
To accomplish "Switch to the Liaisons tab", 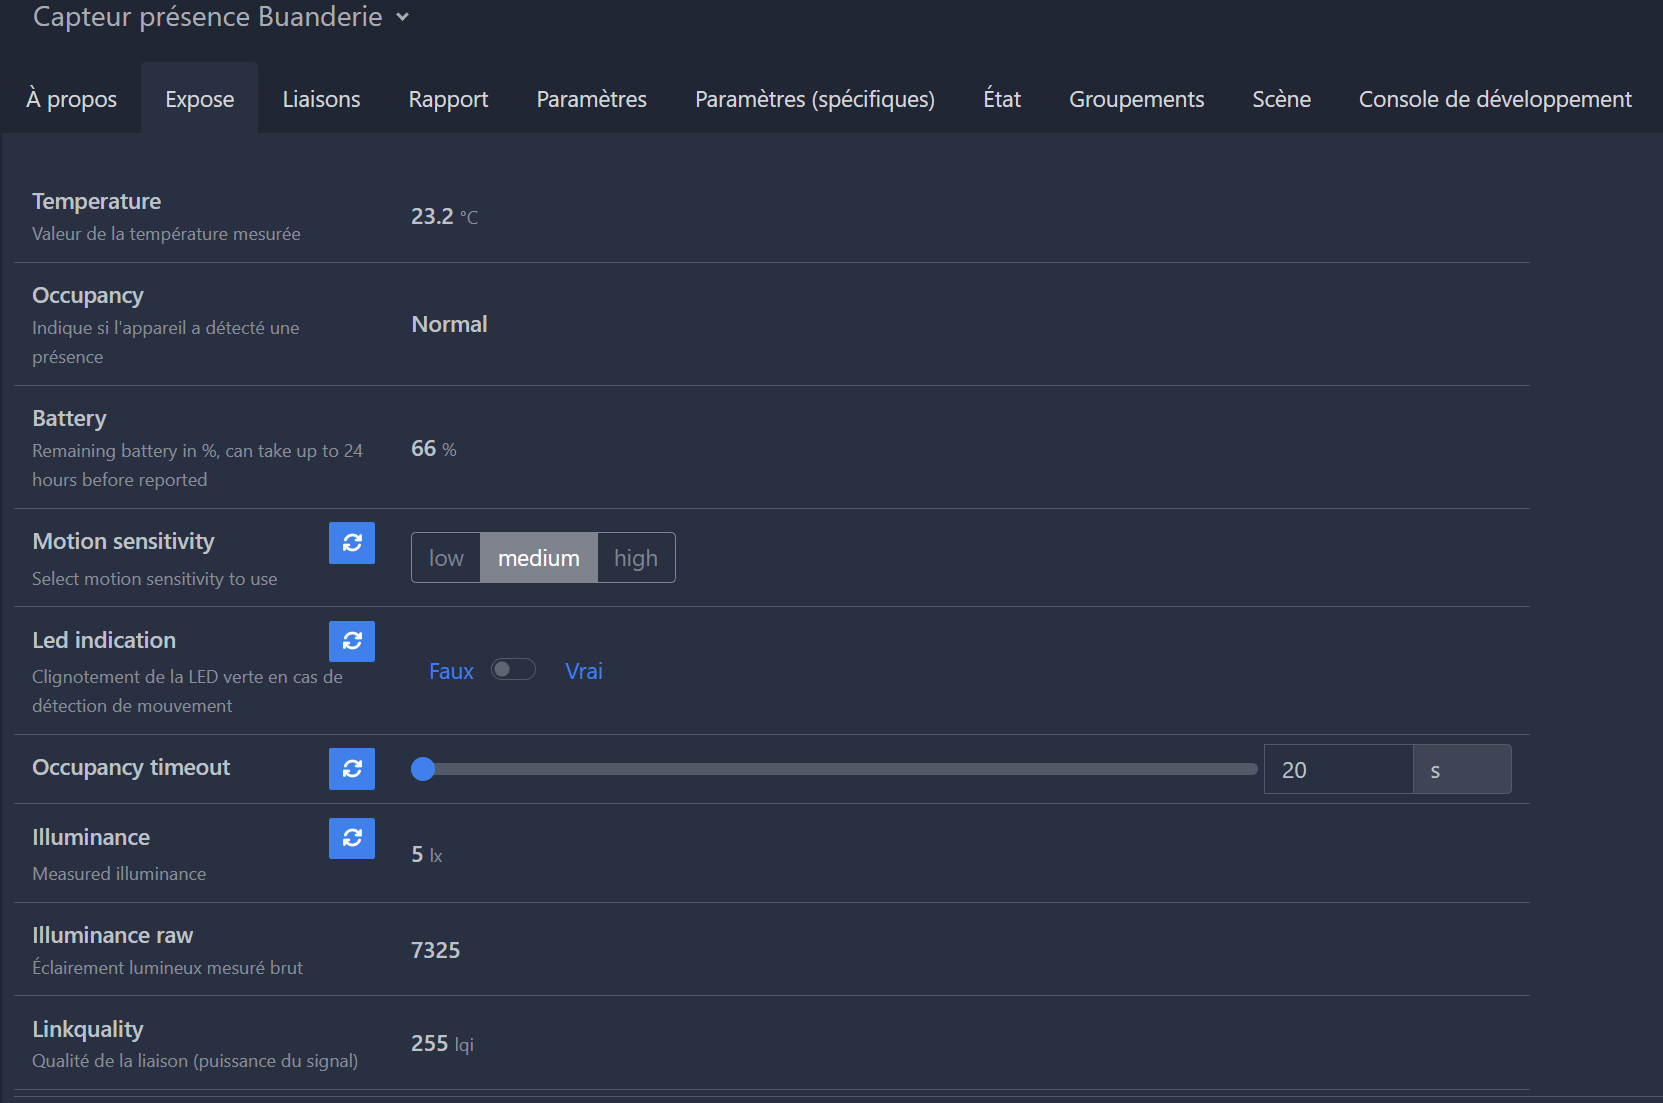I will (x=321, y=99).
